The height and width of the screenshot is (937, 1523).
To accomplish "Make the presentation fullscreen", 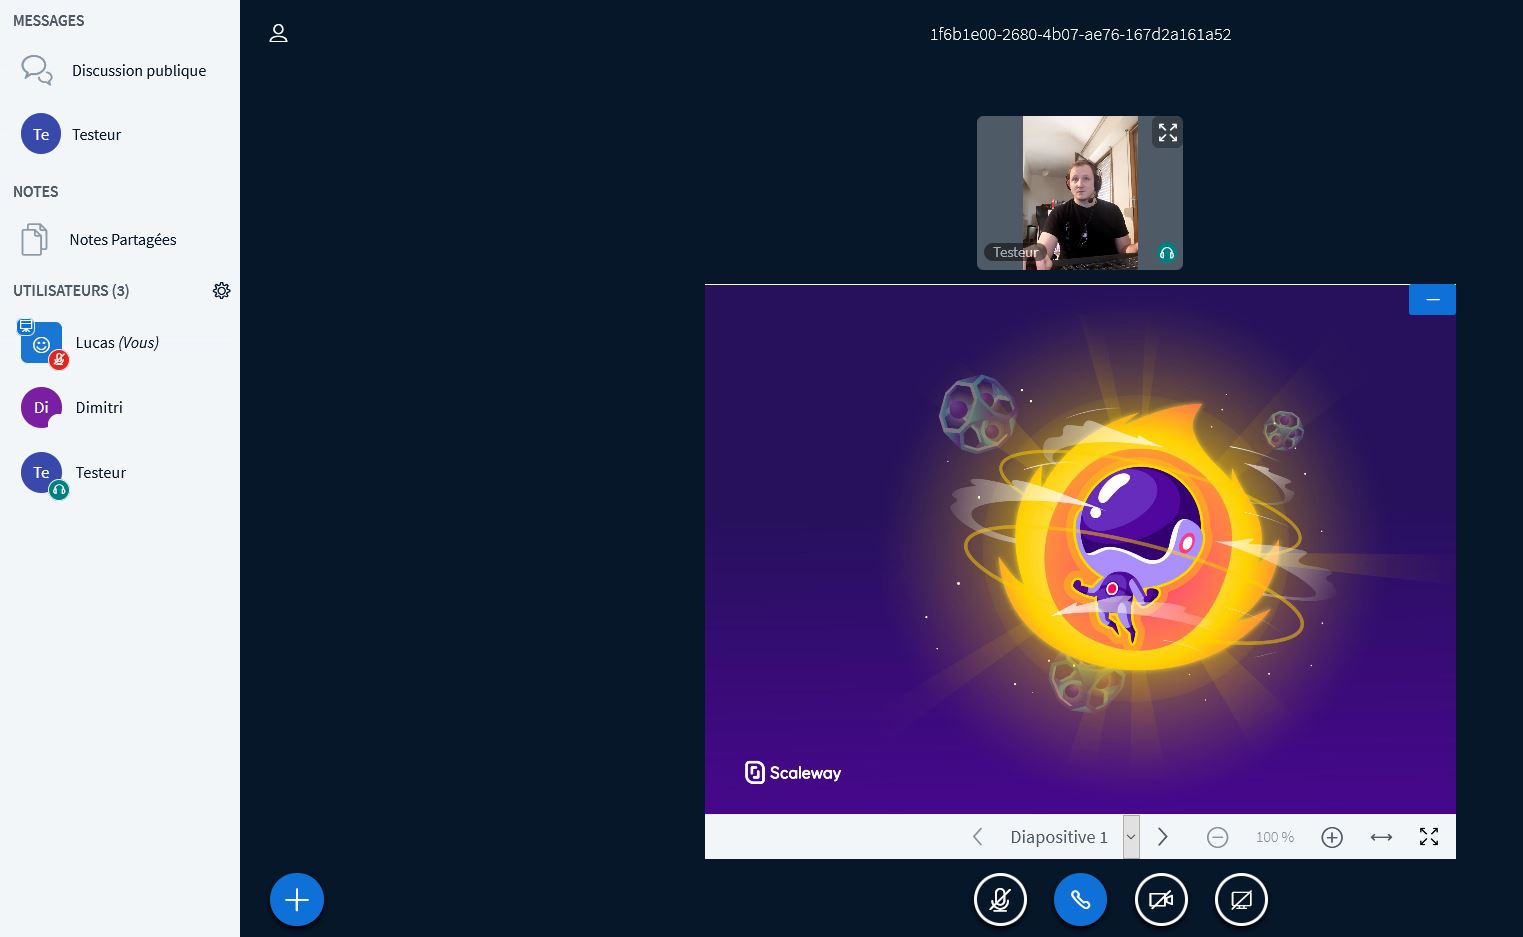I will [x=1429, y=837].
